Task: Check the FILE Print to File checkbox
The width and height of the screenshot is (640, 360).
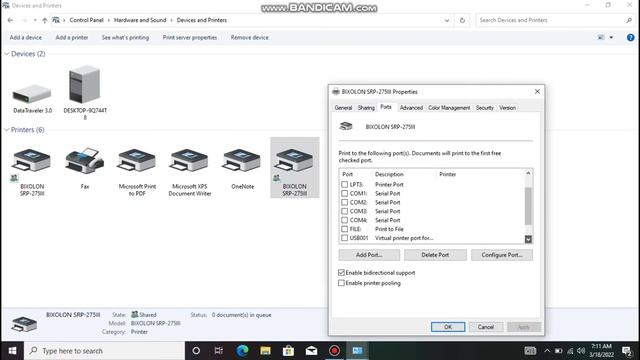Action: [x=344, y=229]
